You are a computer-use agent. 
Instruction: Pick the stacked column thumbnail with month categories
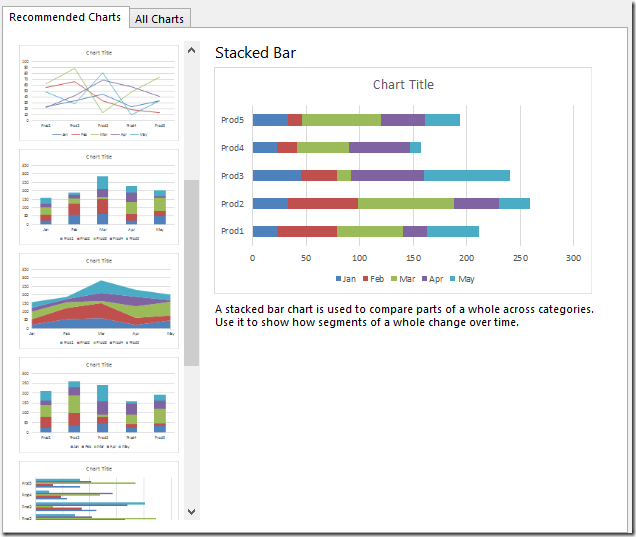[x=99, y=197]
